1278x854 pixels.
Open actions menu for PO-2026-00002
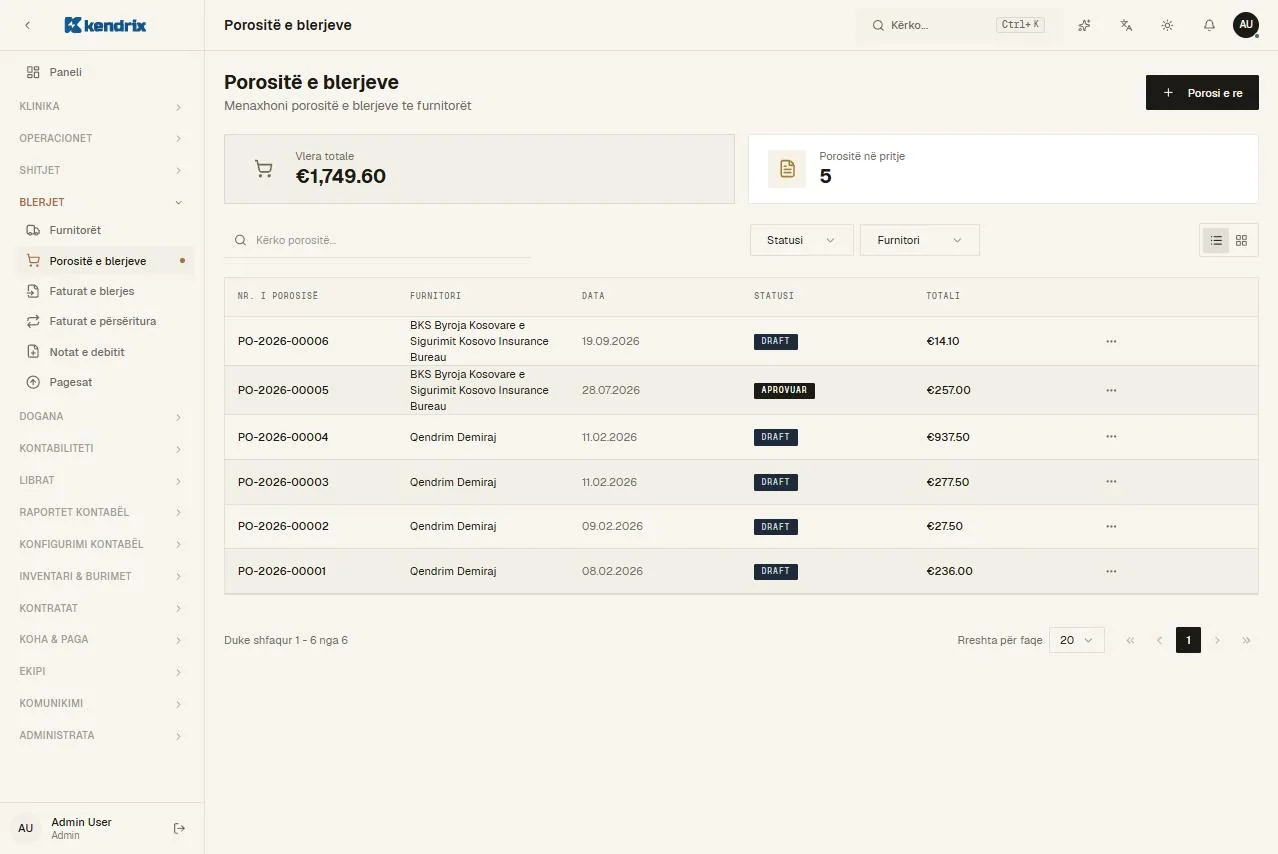click(x=1111, y=526)
